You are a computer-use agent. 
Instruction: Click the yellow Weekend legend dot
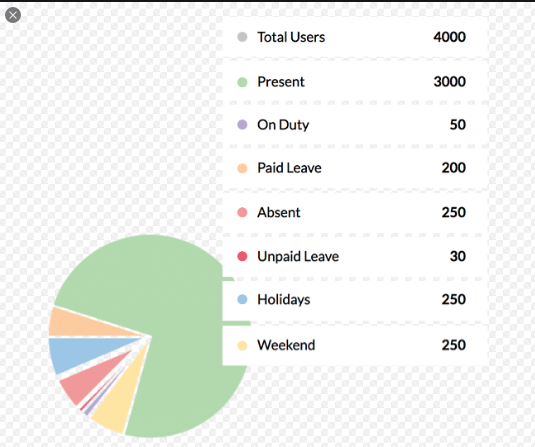[x=242, y=345]
